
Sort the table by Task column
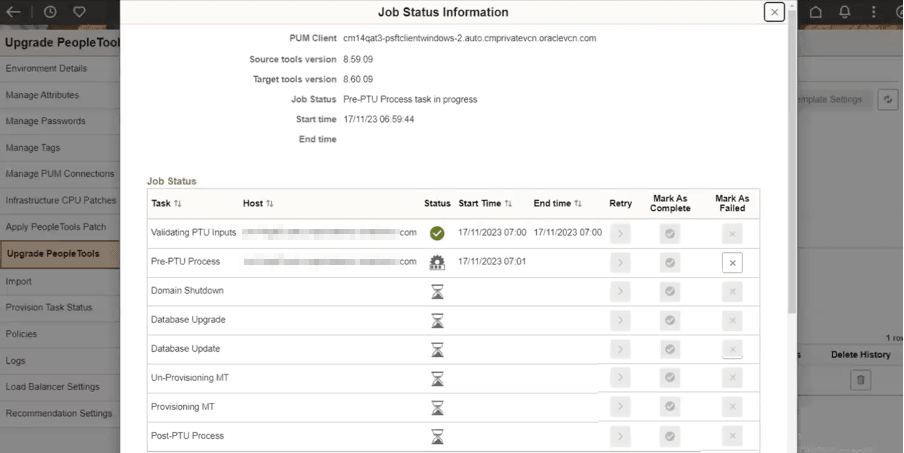click(178, 204)
